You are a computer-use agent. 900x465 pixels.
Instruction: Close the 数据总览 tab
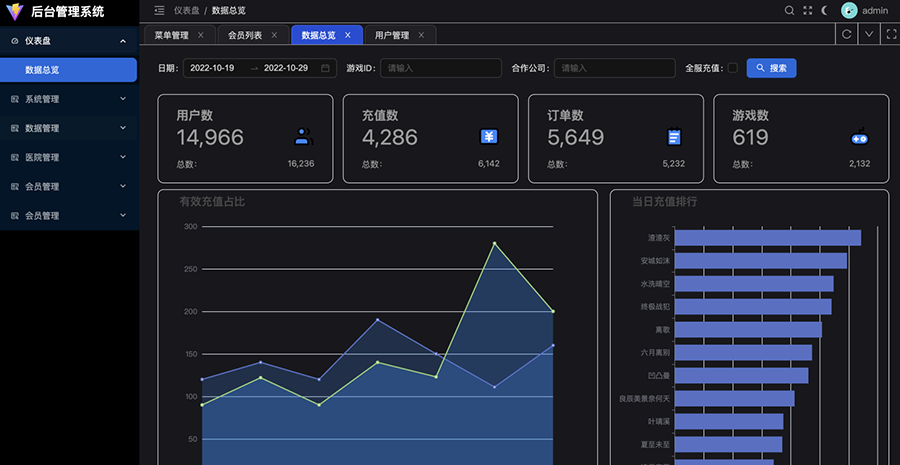pos(347,35)
